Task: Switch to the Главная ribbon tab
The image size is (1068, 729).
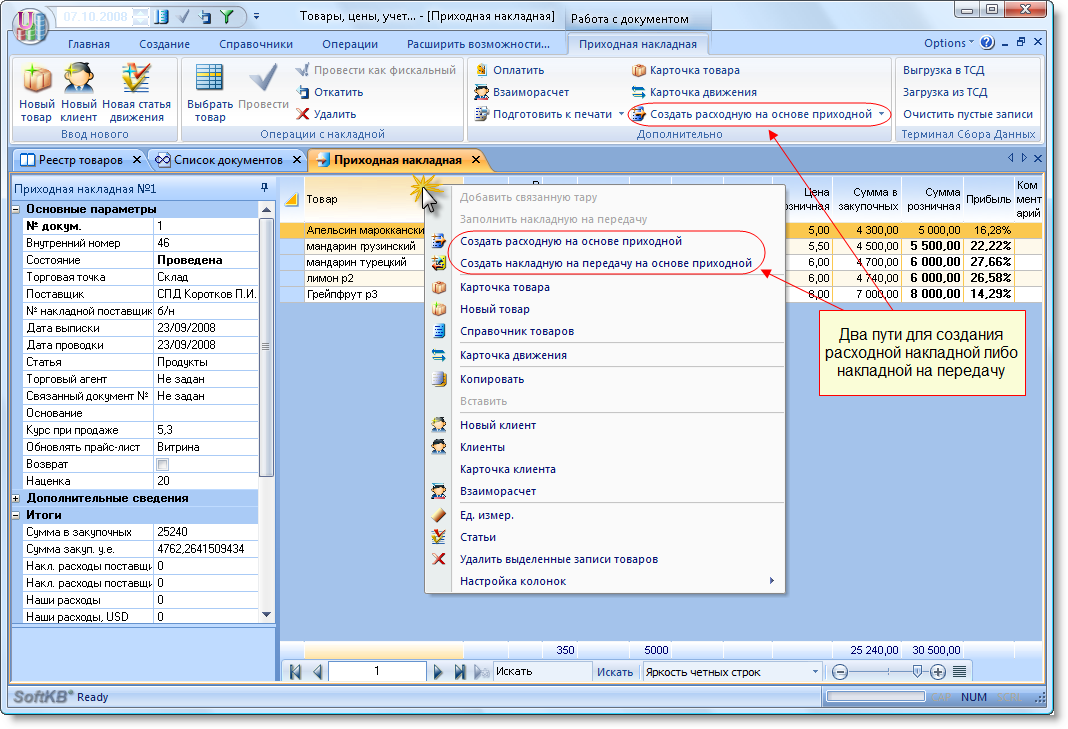Action: pyautogui.click(x=89, y=44)
